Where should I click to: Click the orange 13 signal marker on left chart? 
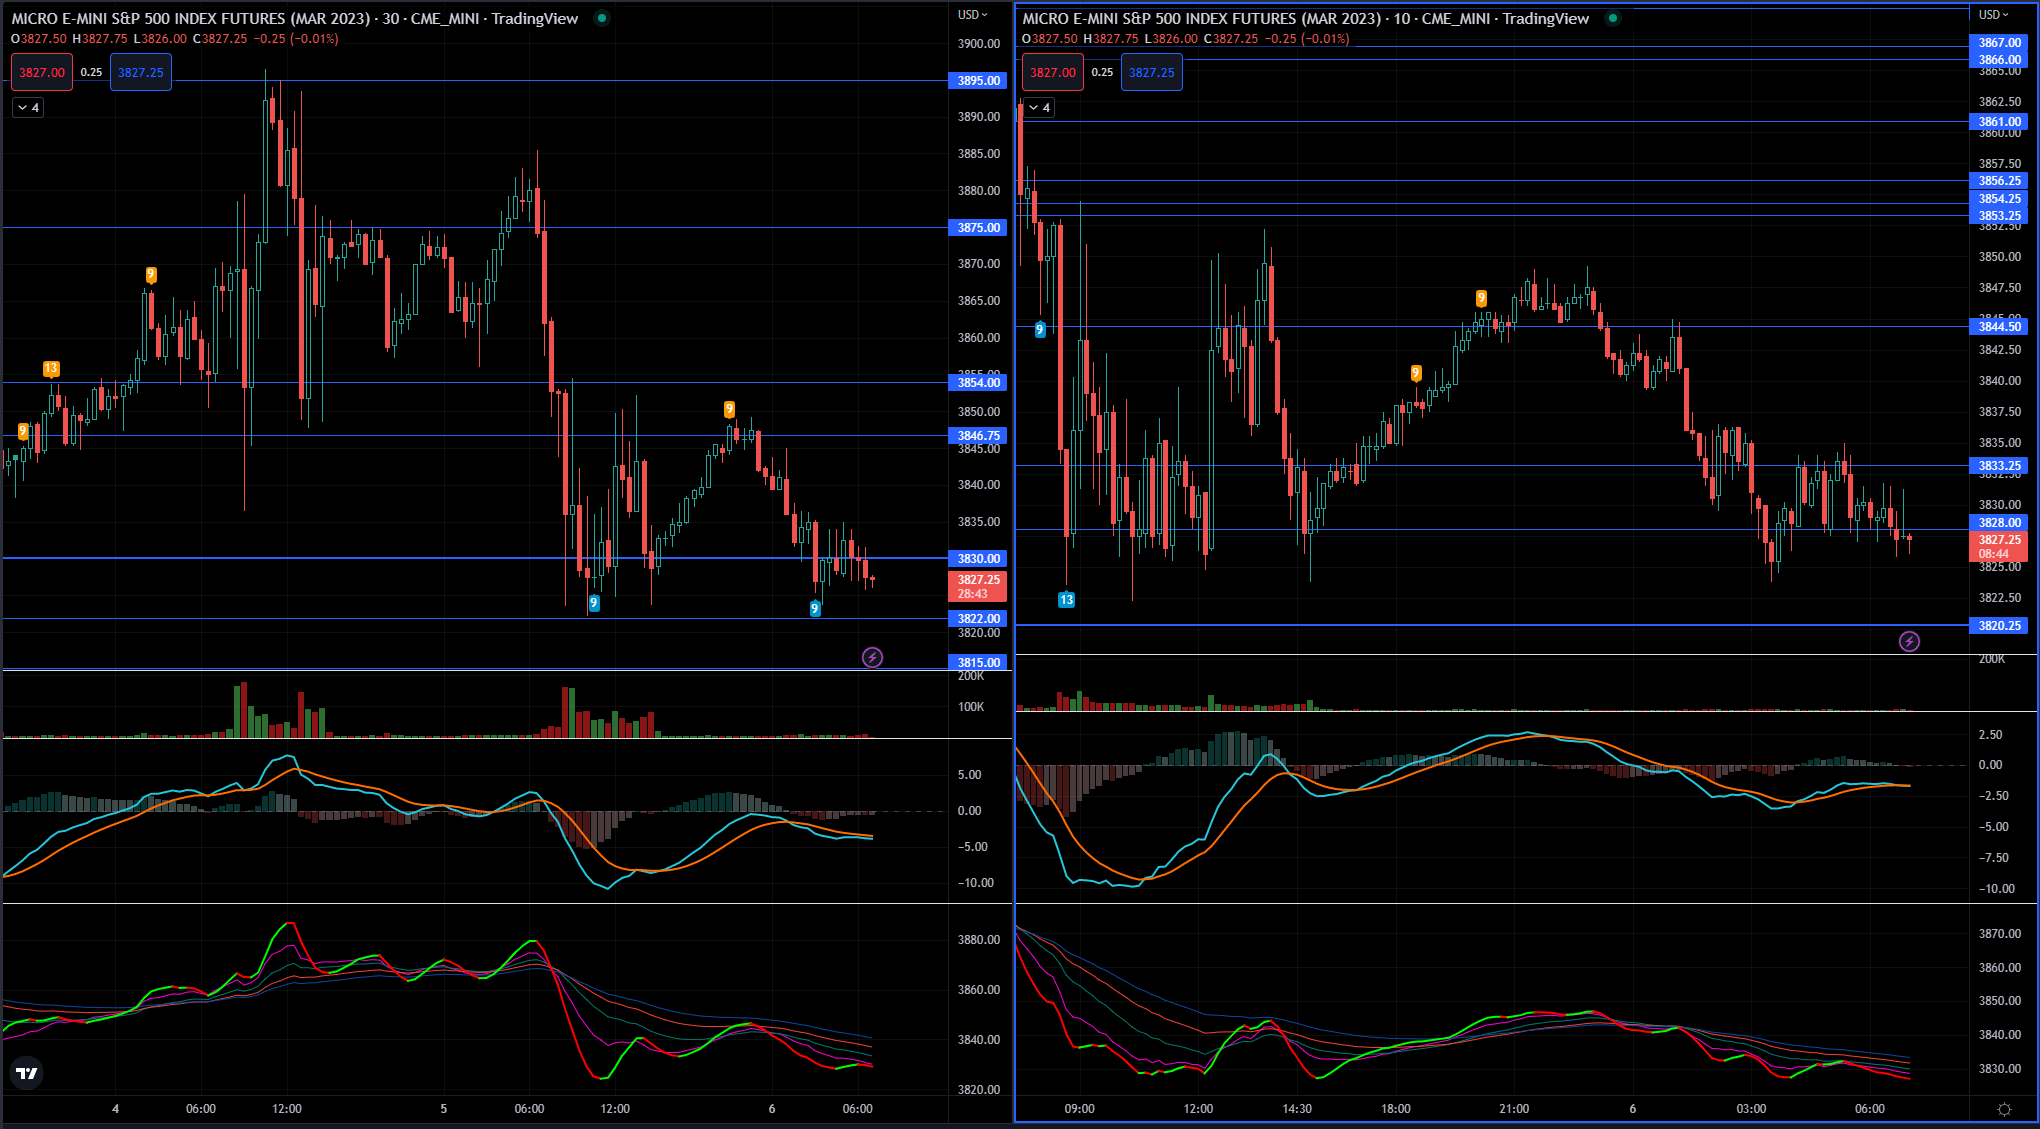pyautogui.click(x=51, y=369)
